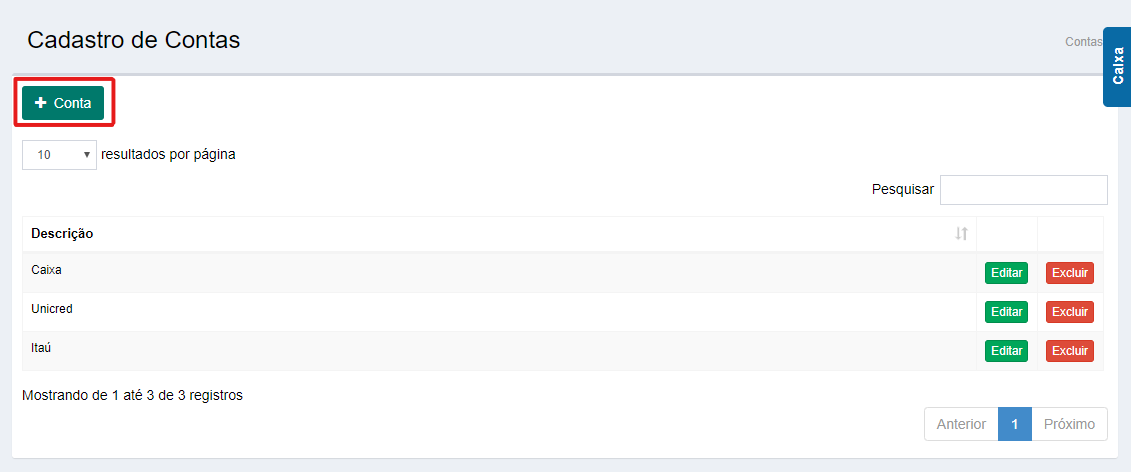Select the Caixa table row text
Screen dimensions: 1131x472
[x=47, y=270]
